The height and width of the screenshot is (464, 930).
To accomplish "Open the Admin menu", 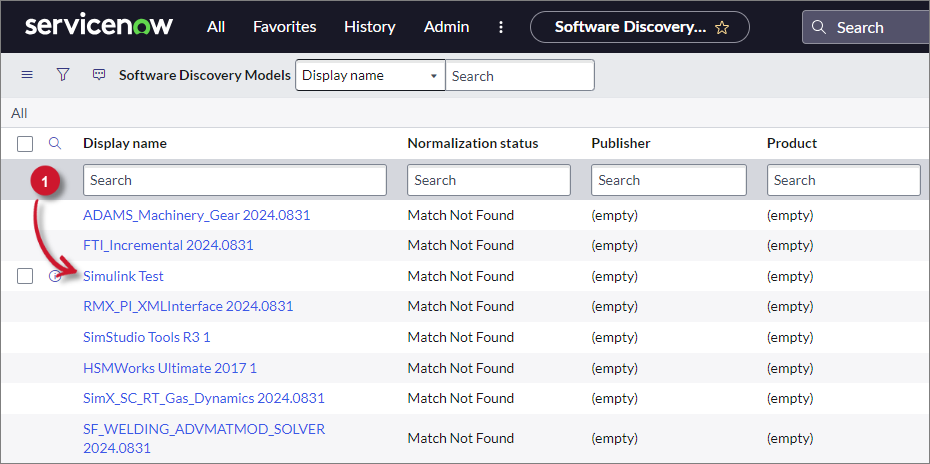I will coord(447,27).
